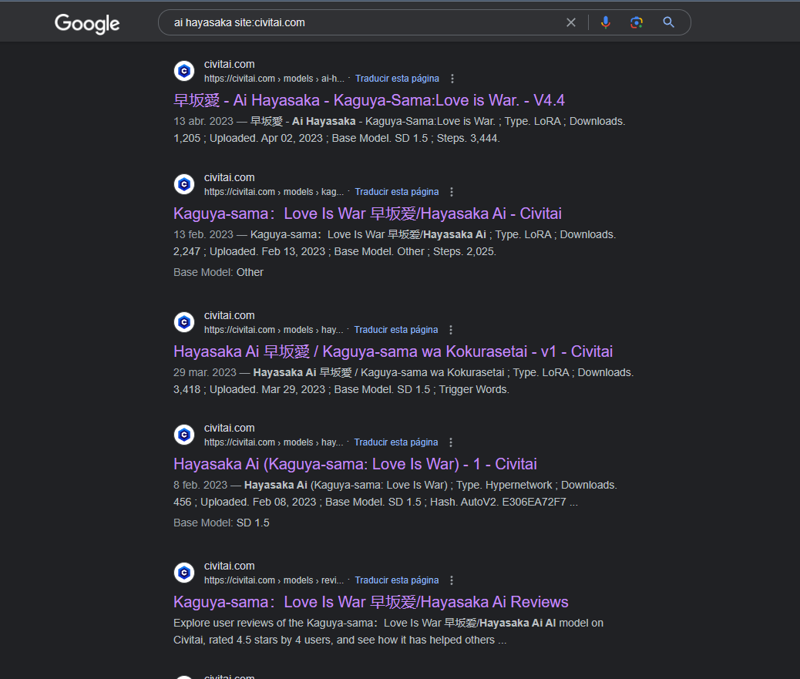Screen dimensions: 800x679
Task: Click Traducir esta página for Reviews result
Action: pyautogui.click(x=396, y=581)
